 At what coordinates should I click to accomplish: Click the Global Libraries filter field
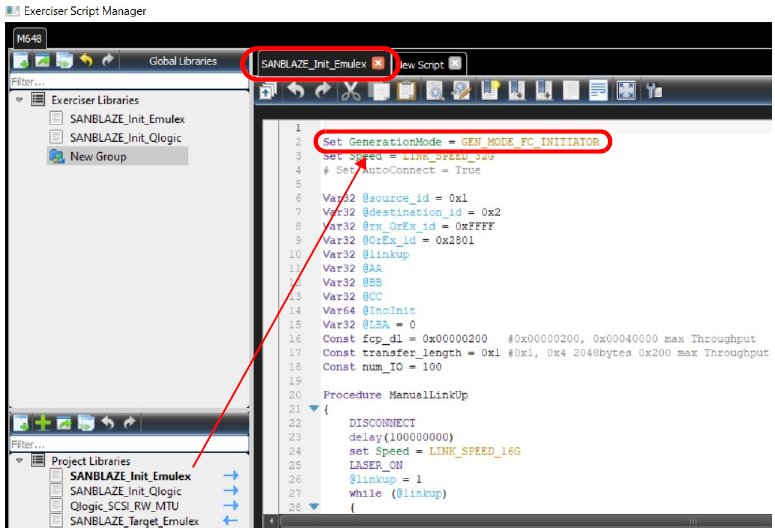[x=129, y=82]
